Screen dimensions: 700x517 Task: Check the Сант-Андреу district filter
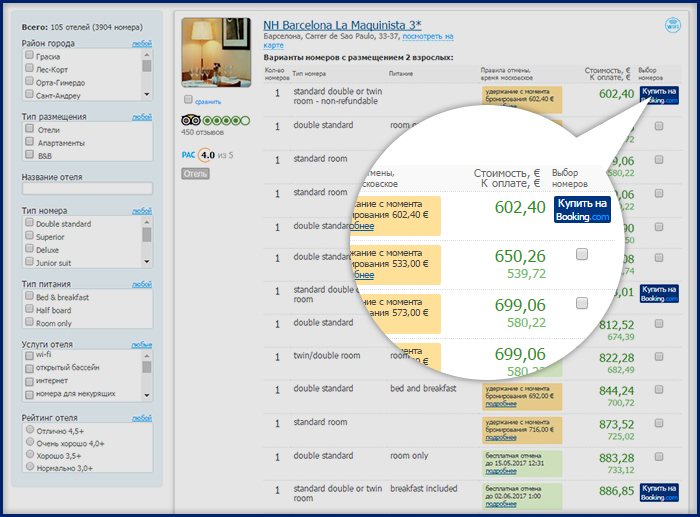pos(29,94)
